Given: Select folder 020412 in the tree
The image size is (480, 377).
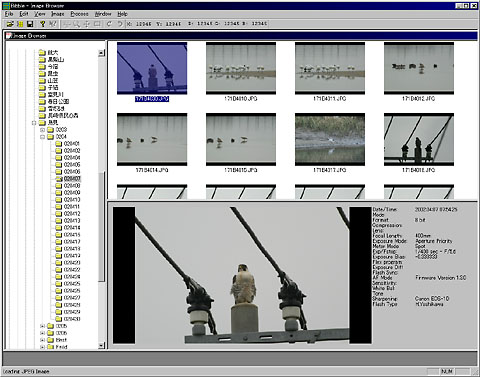Looking at the screenshot, I should (x=72, y=214).
